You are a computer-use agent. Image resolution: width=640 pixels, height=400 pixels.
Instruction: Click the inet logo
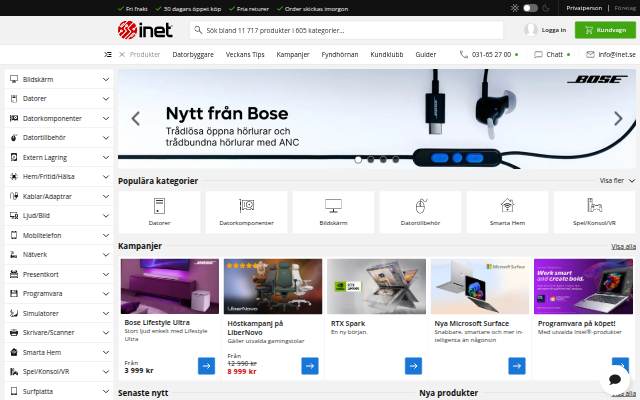tap(145, 30)
